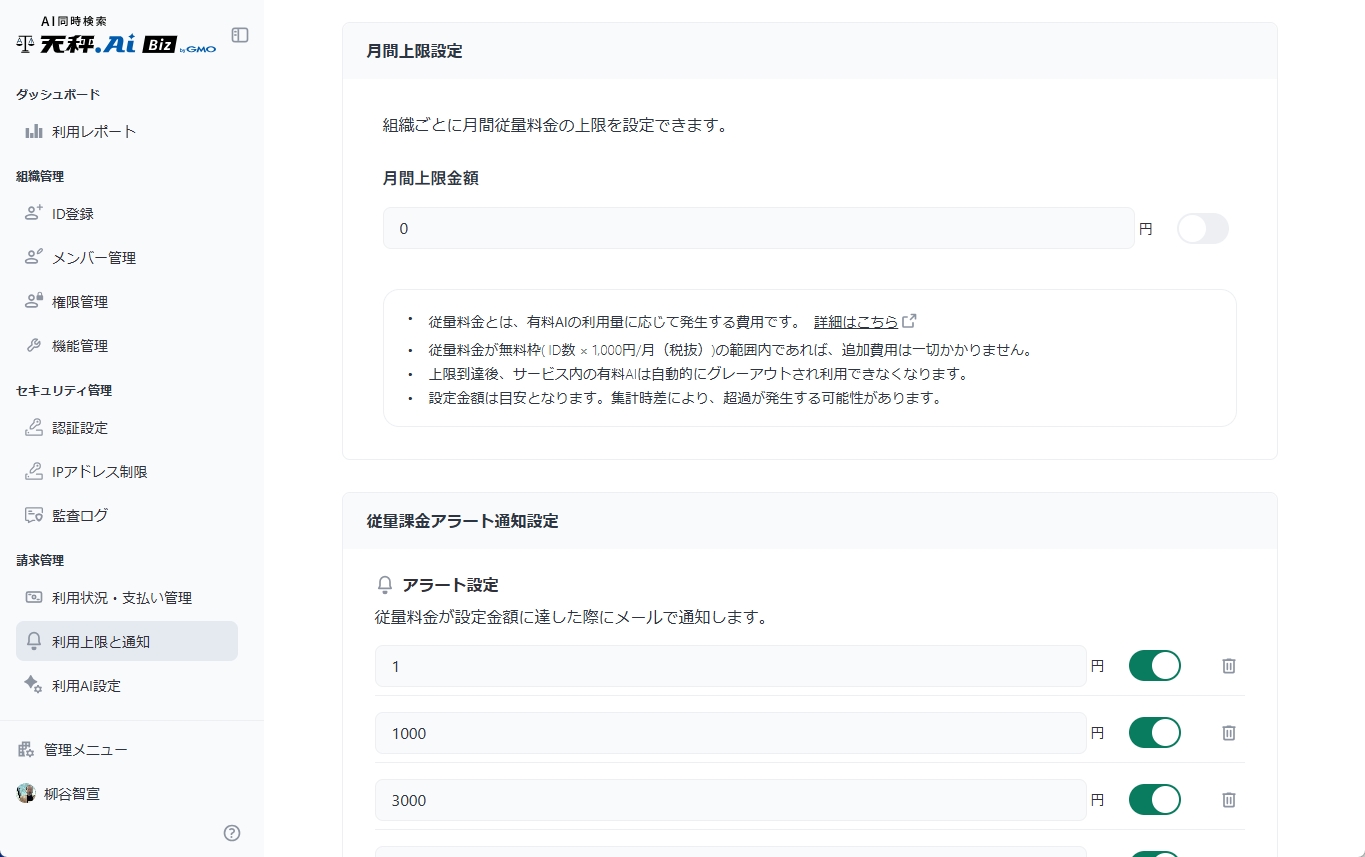The image size is (1365, 857).
Task: View the 監査ログ audit log
Action: click(82, 515)
